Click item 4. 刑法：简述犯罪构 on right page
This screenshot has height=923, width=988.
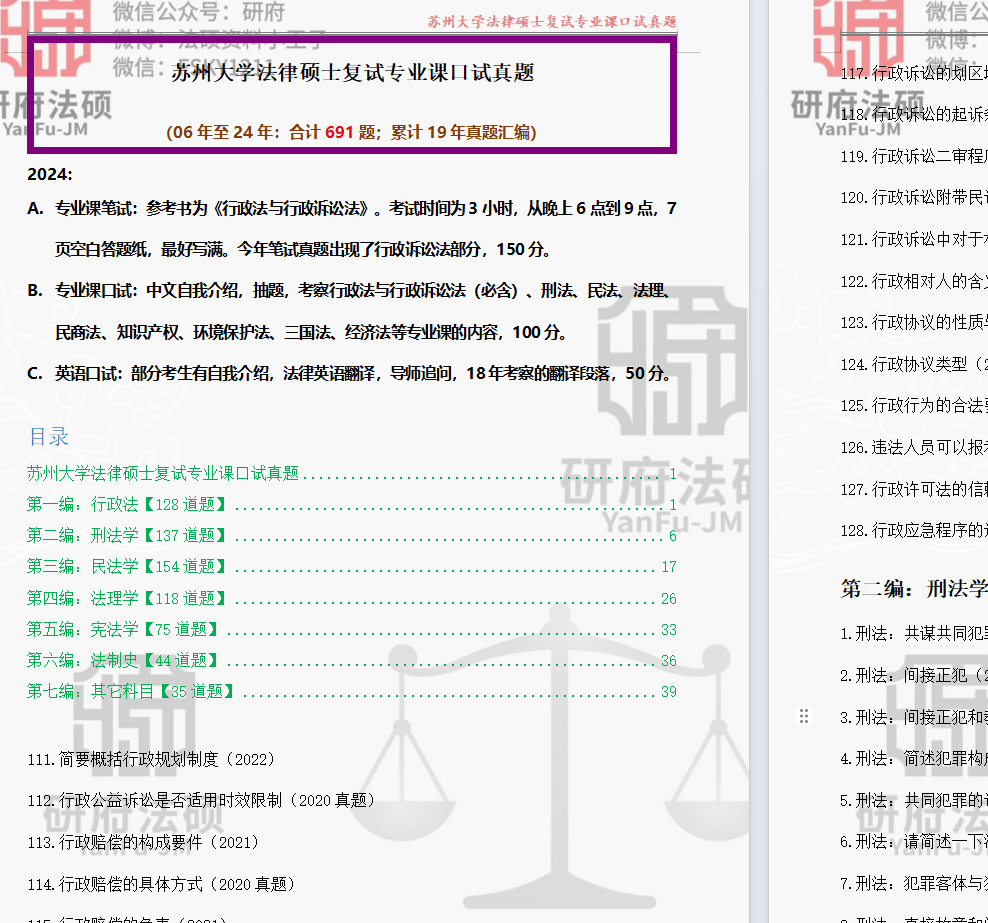pyautogui.click(x=914, y=759)
